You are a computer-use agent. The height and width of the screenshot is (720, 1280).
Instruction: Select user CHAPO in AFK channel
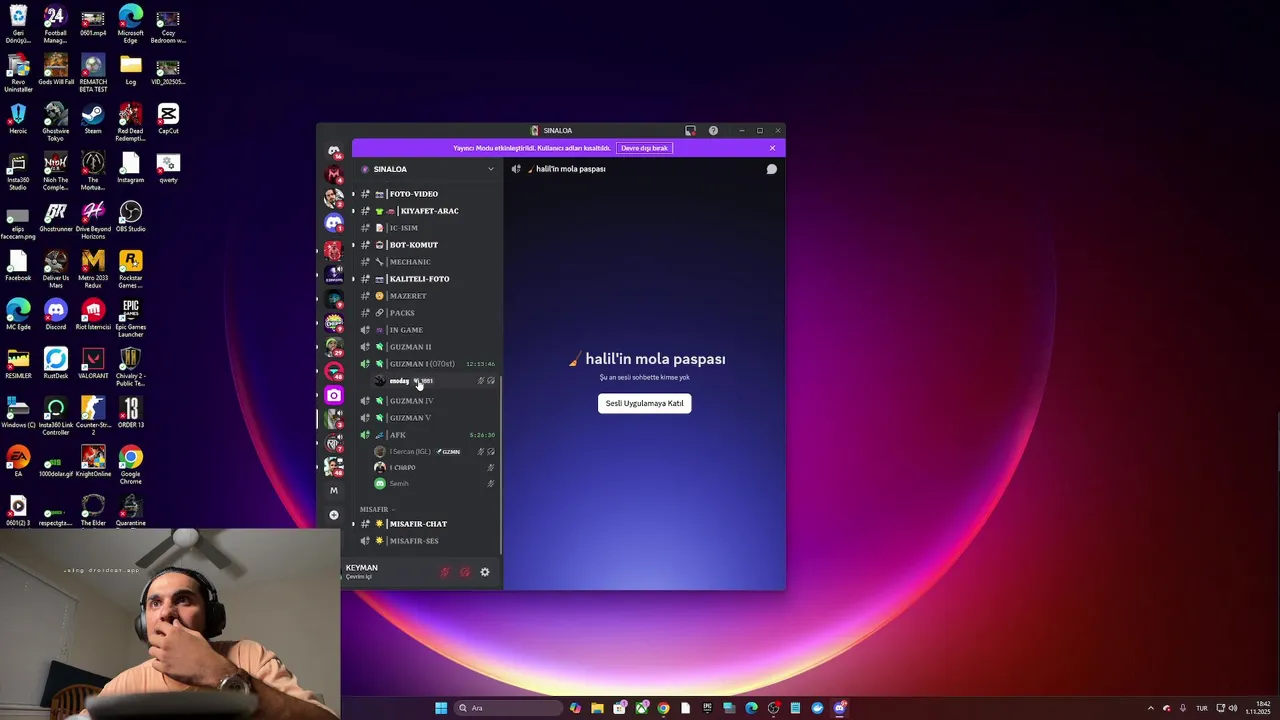[x=433, y=468]
